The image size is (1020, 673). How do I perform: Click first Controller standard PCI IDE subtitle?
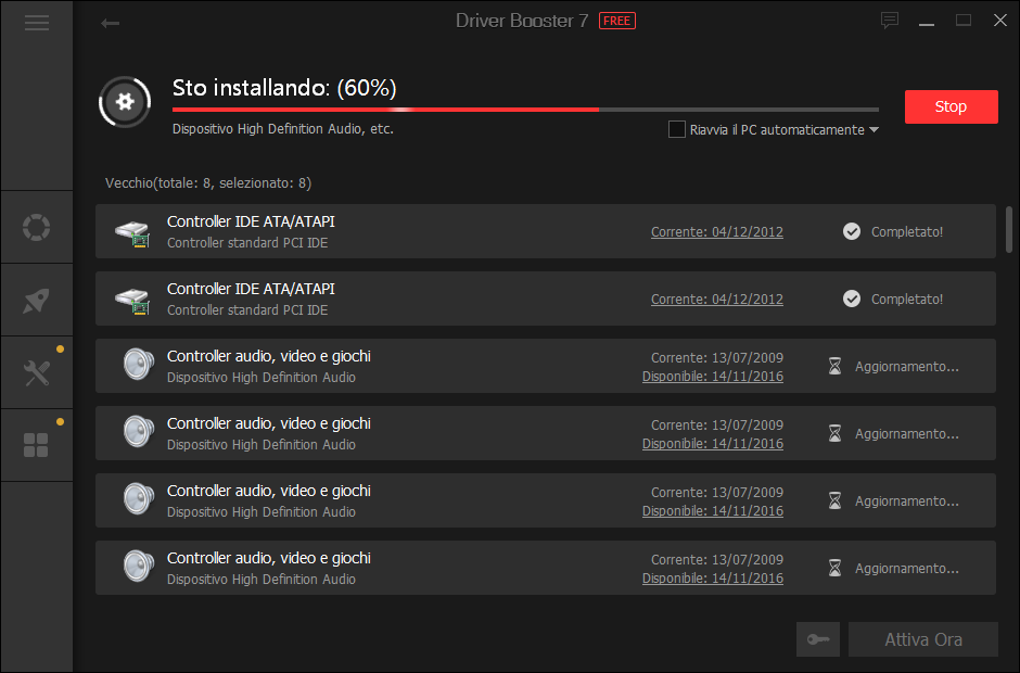(x=247, y=243)
